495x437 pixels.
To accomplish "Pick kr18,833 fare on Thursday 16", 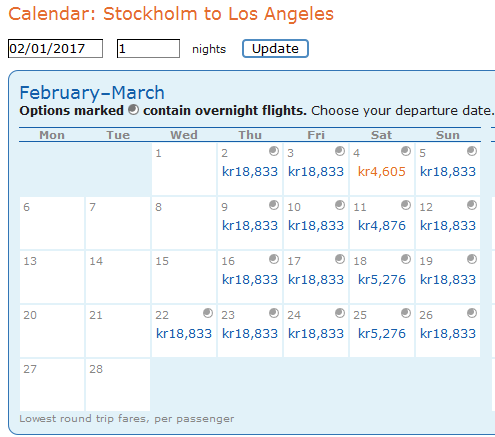I will coord(250,280).
